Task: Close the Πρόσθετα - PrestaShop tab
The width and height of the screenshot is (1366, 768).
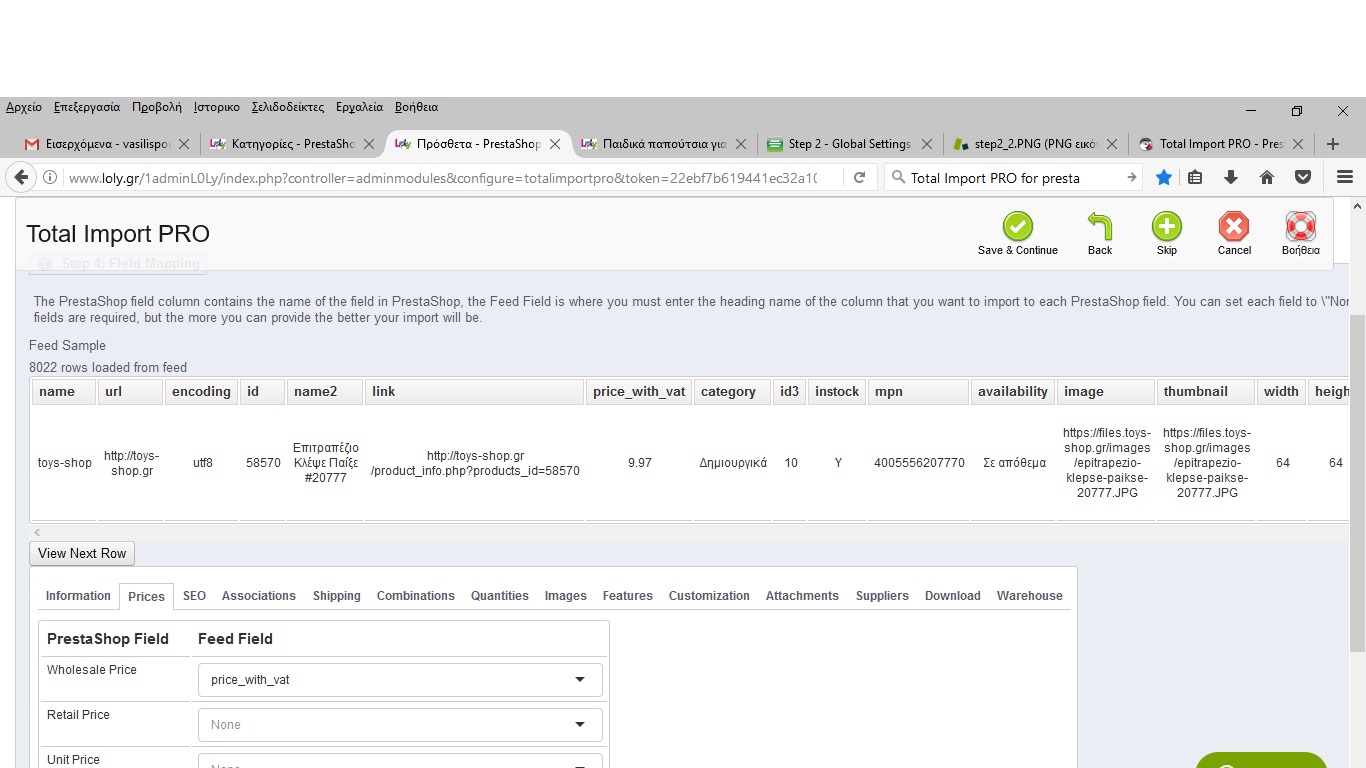Action: (x=555, y=144)
